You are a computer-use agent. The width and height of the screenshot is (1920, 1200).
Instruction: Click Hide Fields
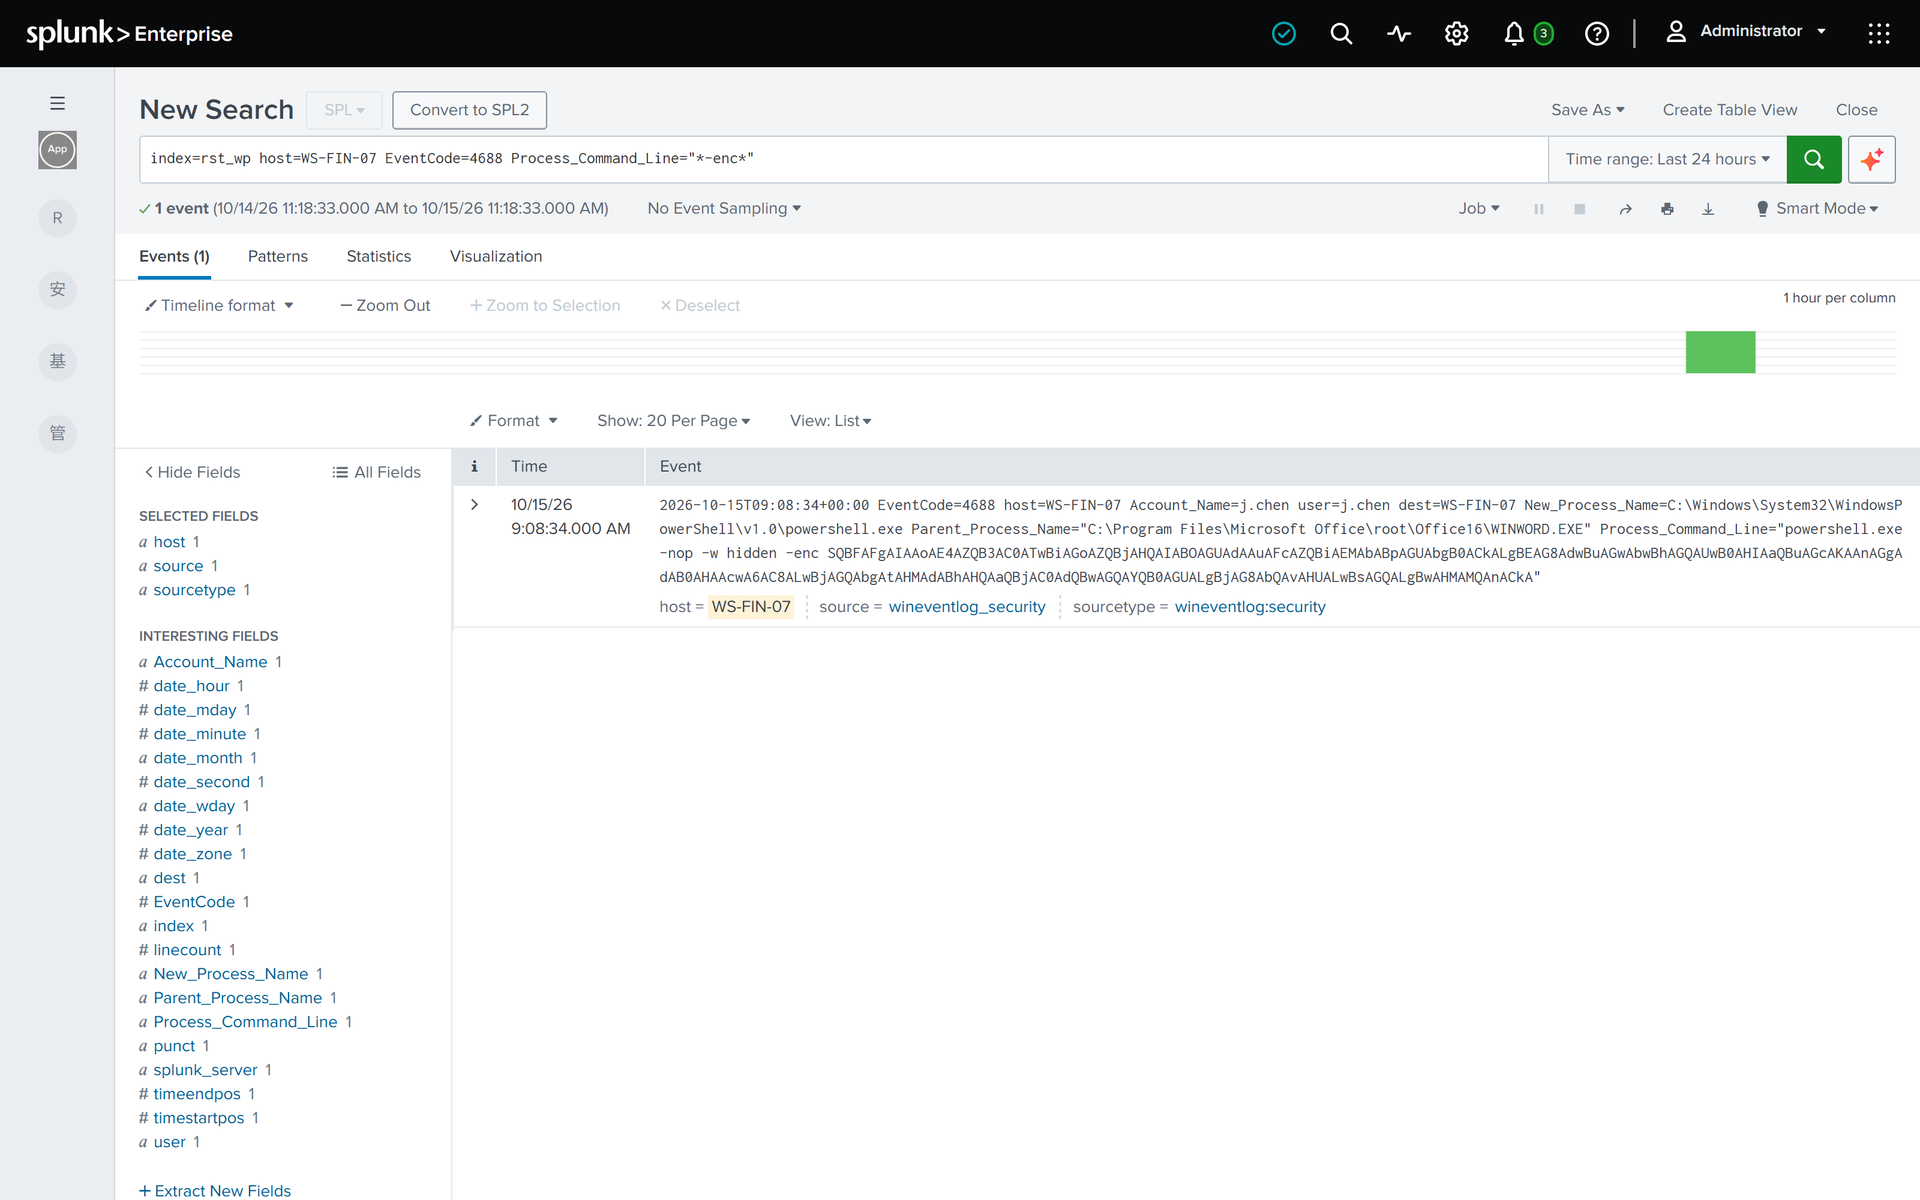tap(192, 472)
